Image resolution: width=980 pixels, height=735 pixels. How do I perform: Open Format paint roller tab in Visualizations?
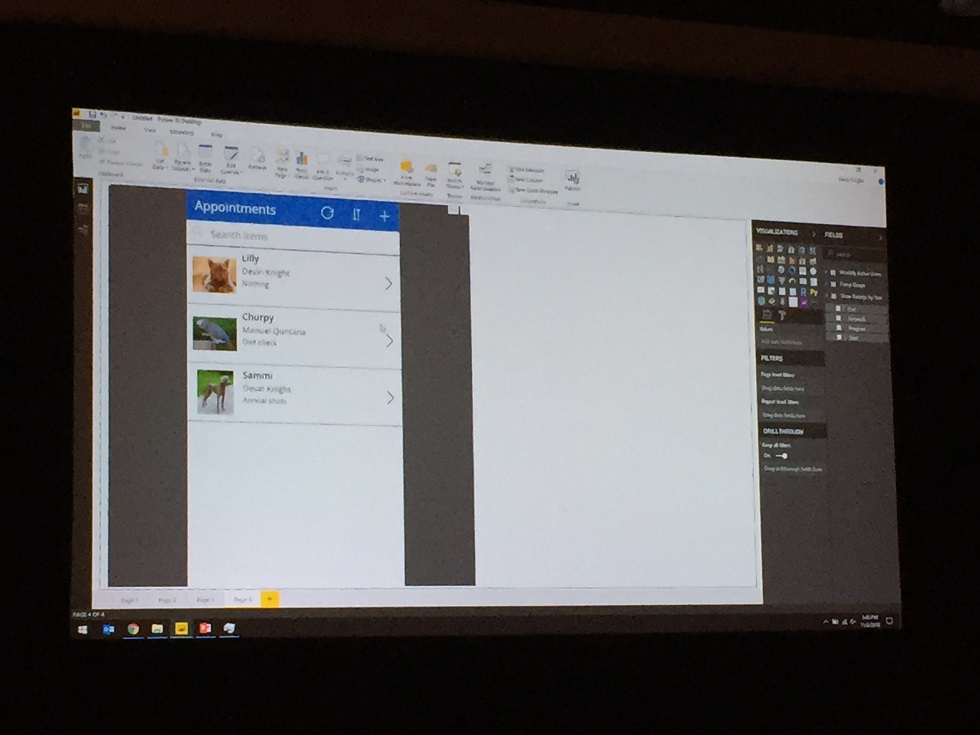[x=781, y=316]
